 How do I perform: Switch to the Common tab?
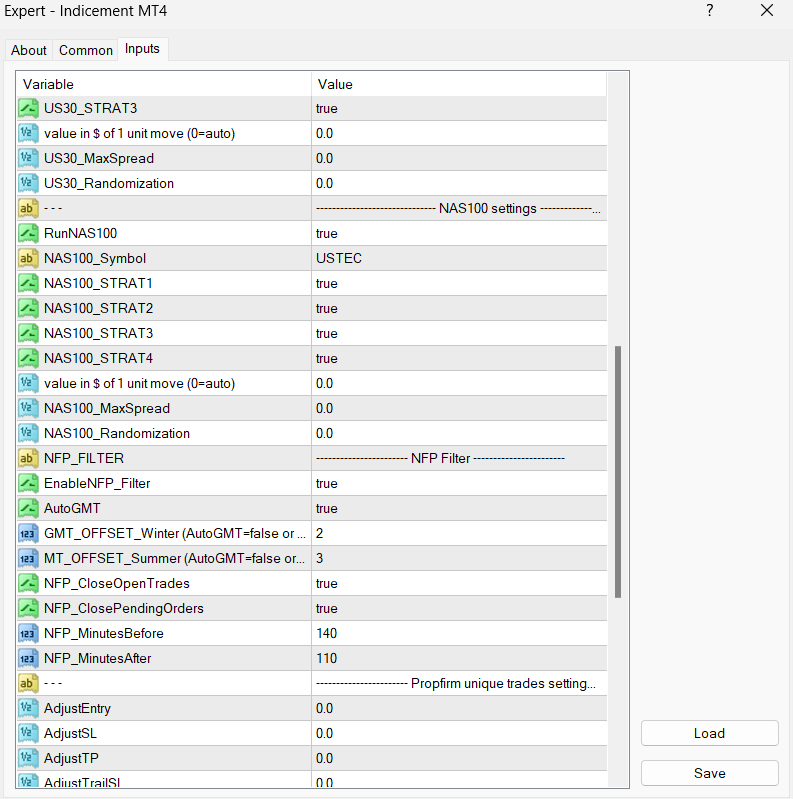tap(86, 50)
